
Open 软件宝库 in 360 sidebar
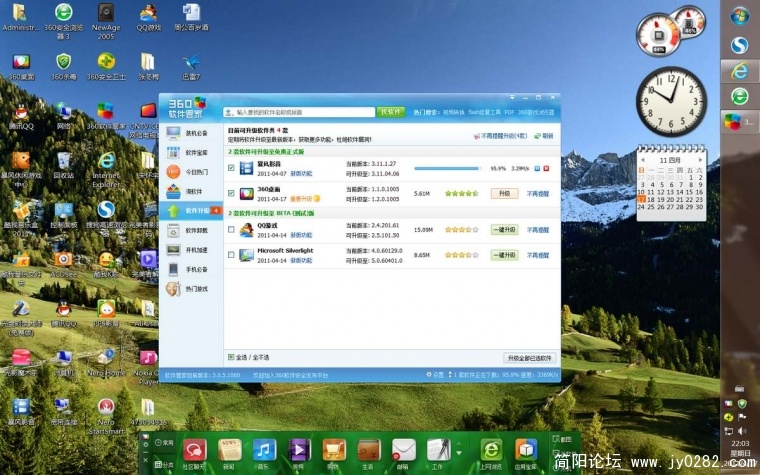(x=191, y=153)
